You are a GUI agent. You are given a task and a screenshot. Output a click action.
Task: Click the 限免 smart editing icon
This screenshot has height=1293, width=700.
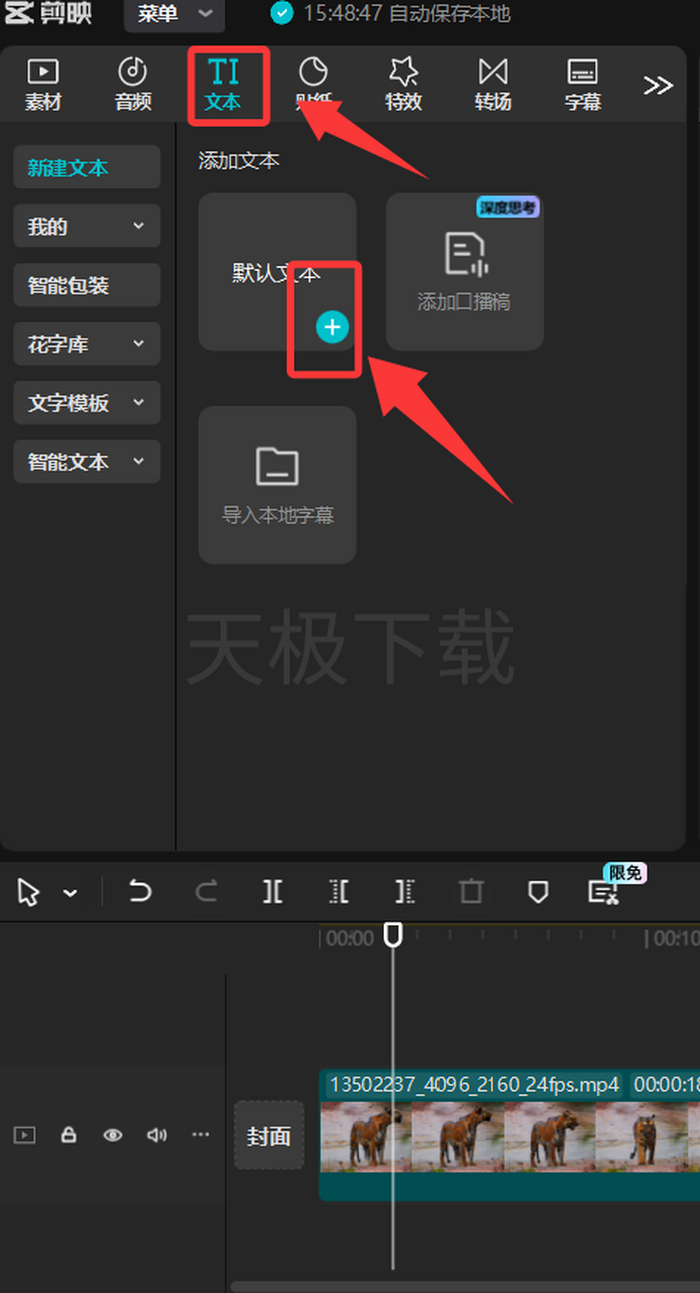(603, 893)
